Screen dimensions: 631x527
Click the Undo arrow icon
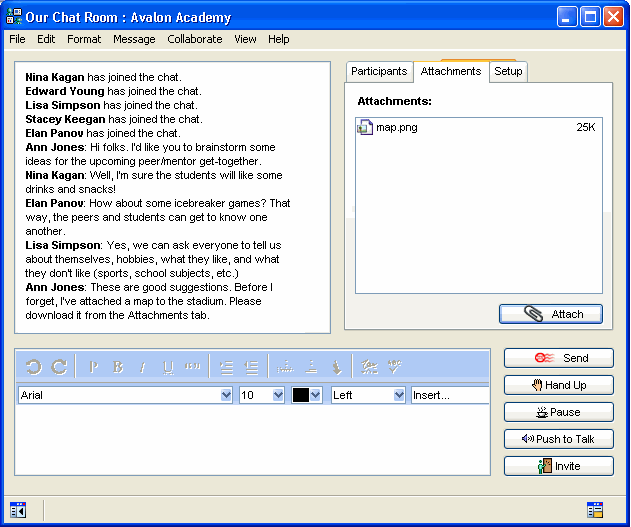[x=33, y=367]
